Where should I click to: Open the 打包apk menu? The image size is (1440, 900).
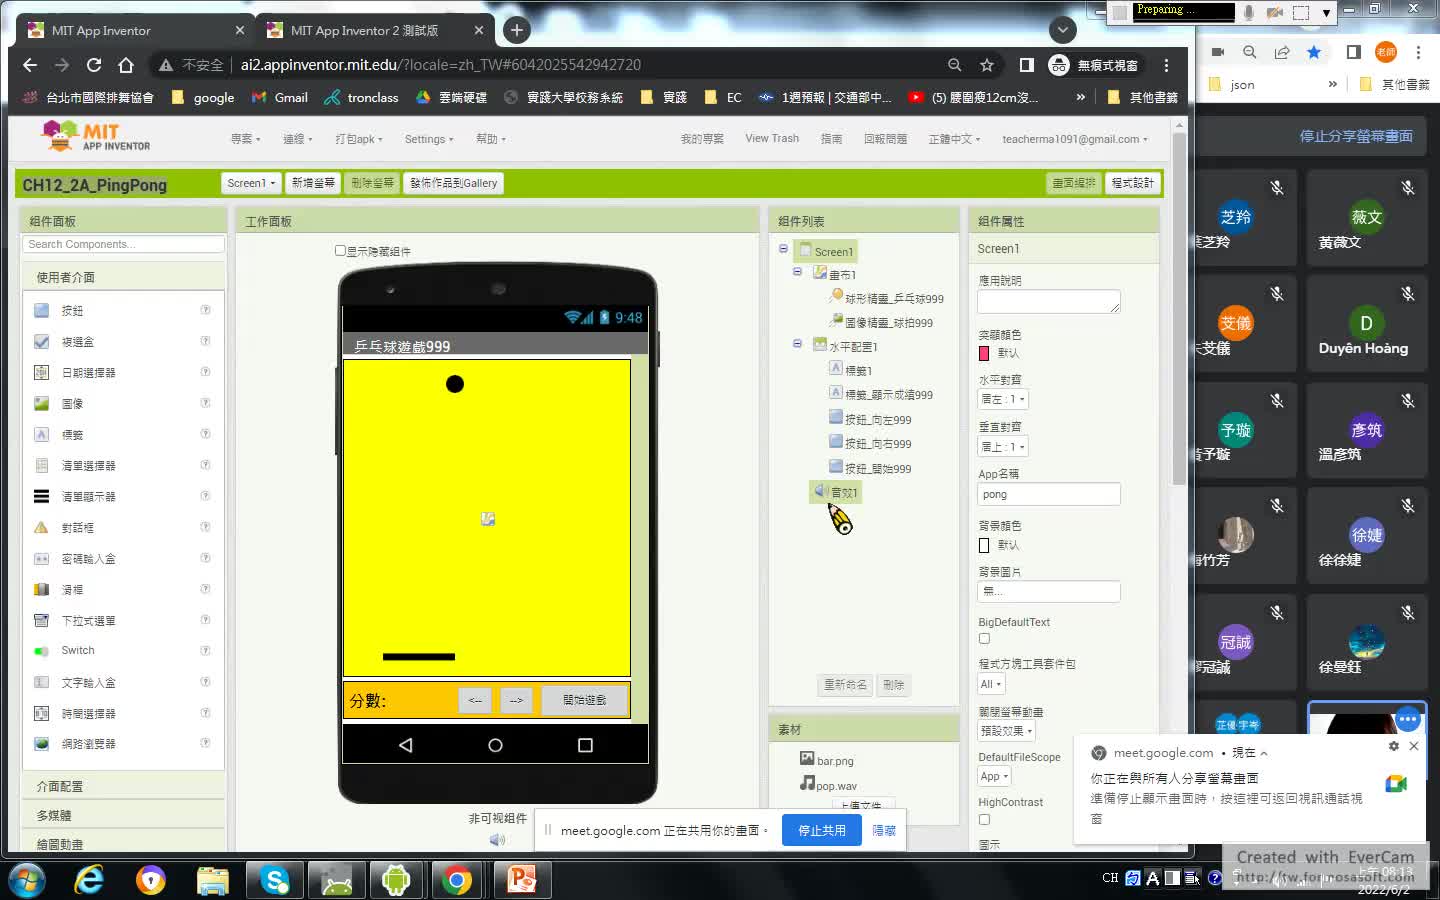pyautogui.click(x=358, y=139)
